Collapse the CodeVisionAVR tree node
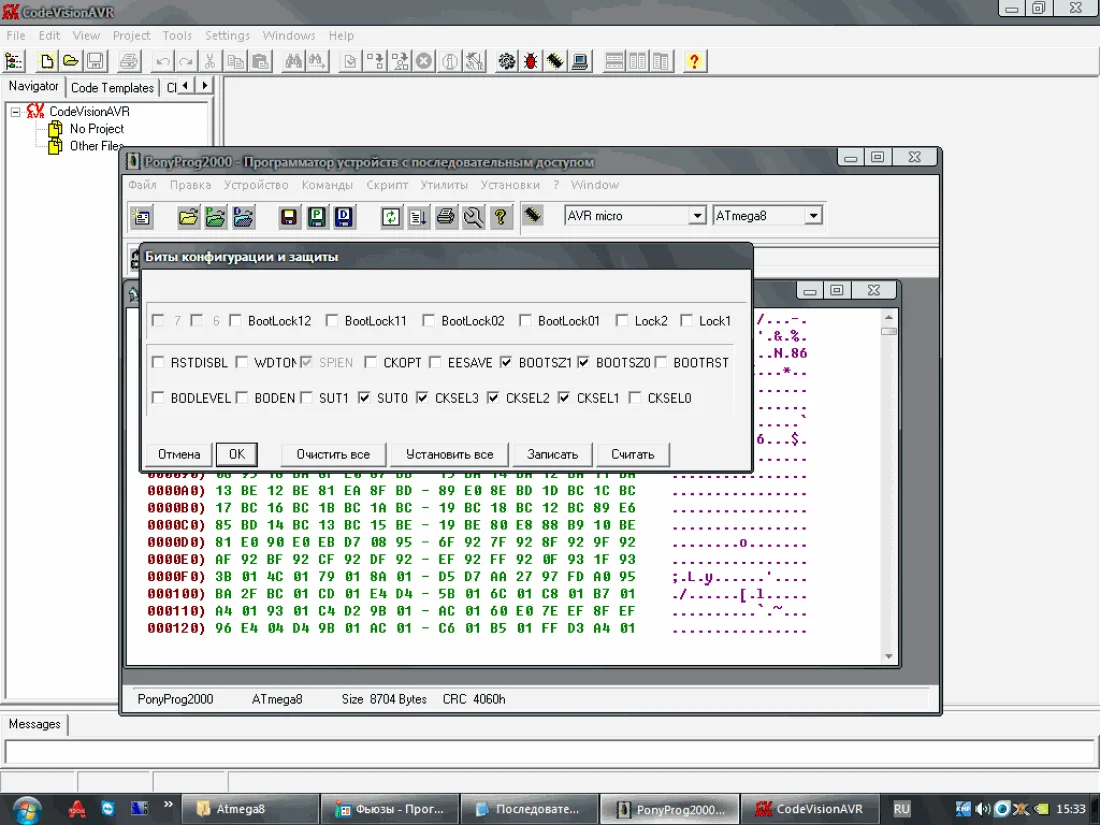The width and height of the screenshot is (1100, 825). [x=15, y=112]
